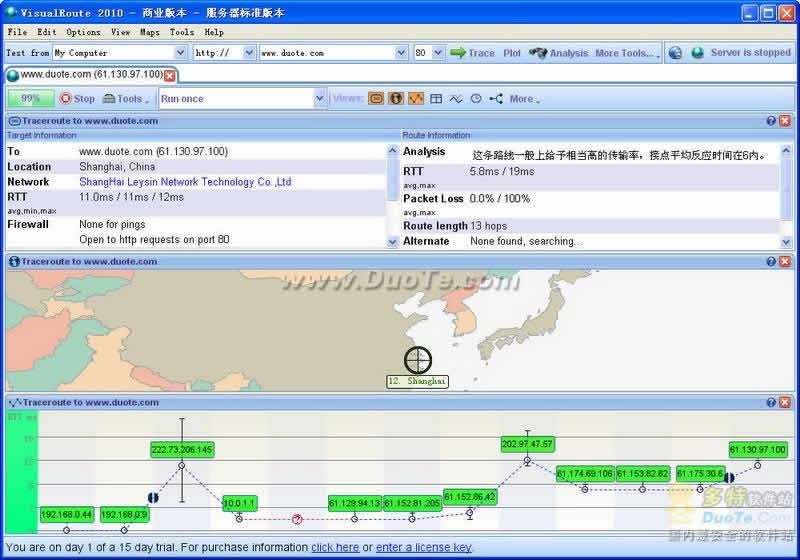Open the Edit menu
This screenshot has width=800, height=560.
[46, 32]
